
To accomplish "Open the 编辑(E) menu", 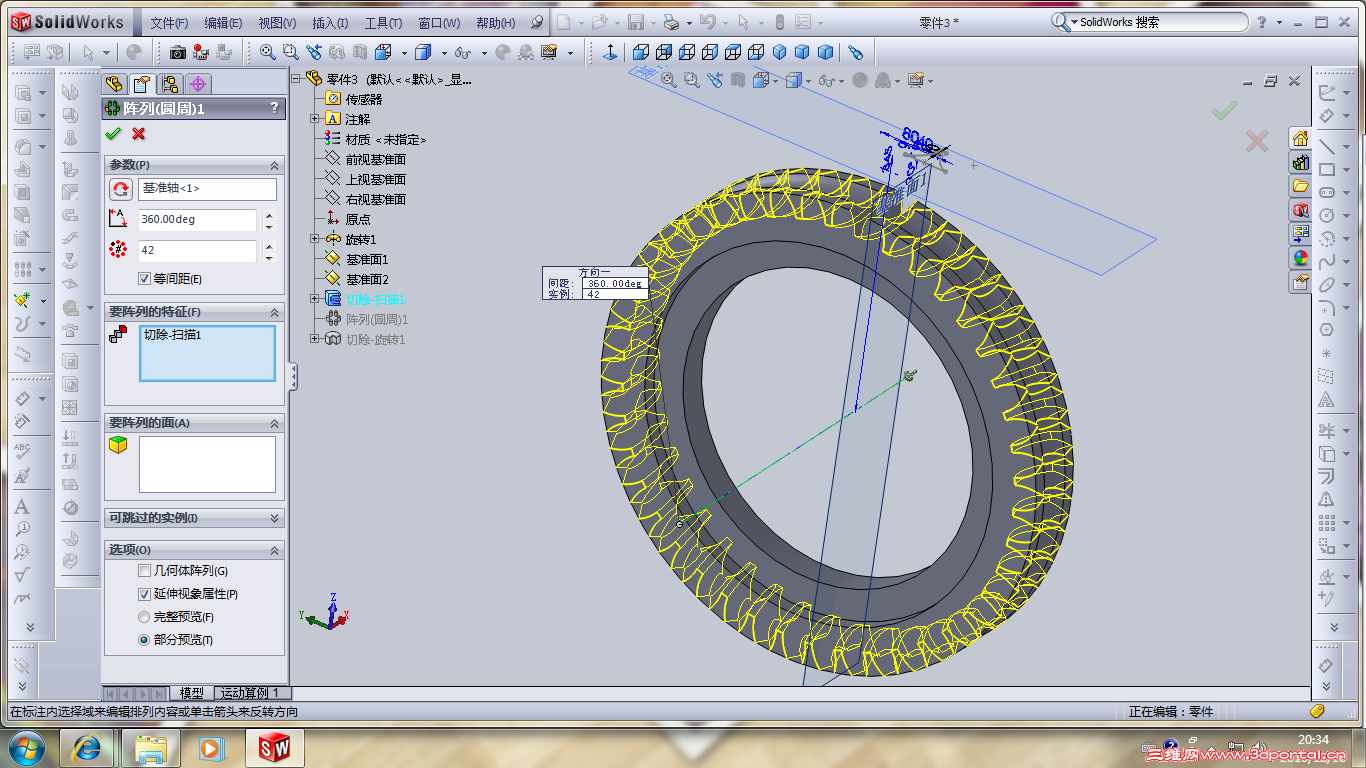I will click(x=223, y=23).
